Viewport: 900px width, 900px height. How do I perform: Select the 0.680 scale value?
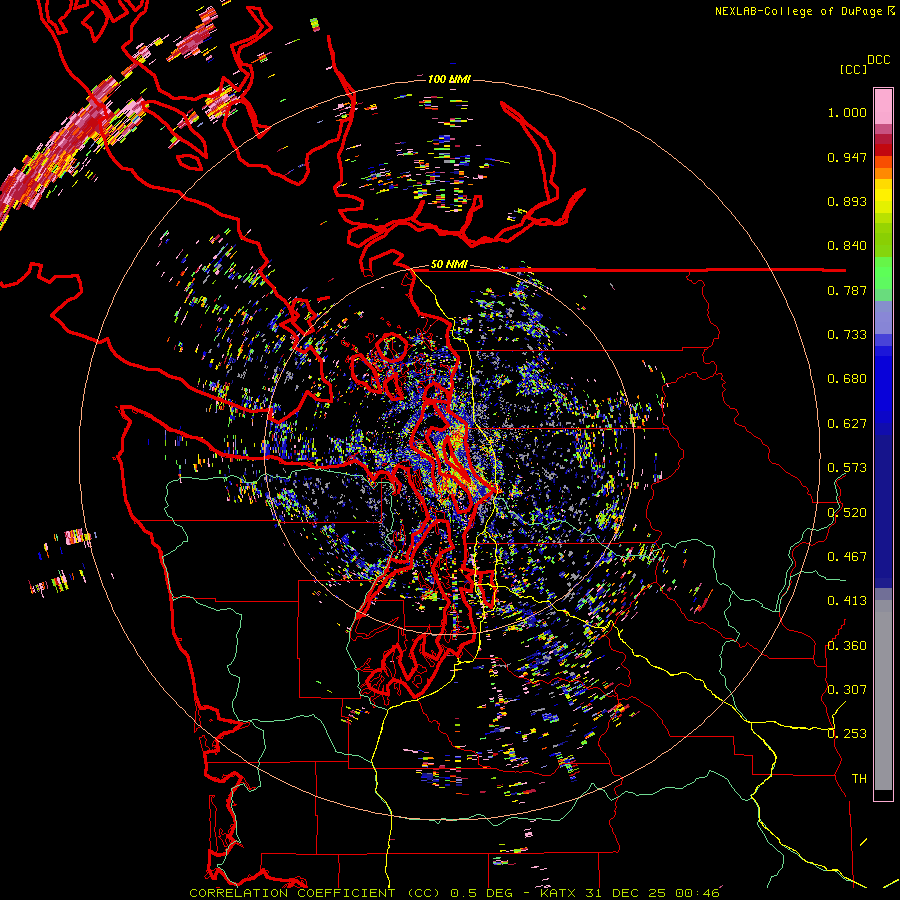point(847,379)
